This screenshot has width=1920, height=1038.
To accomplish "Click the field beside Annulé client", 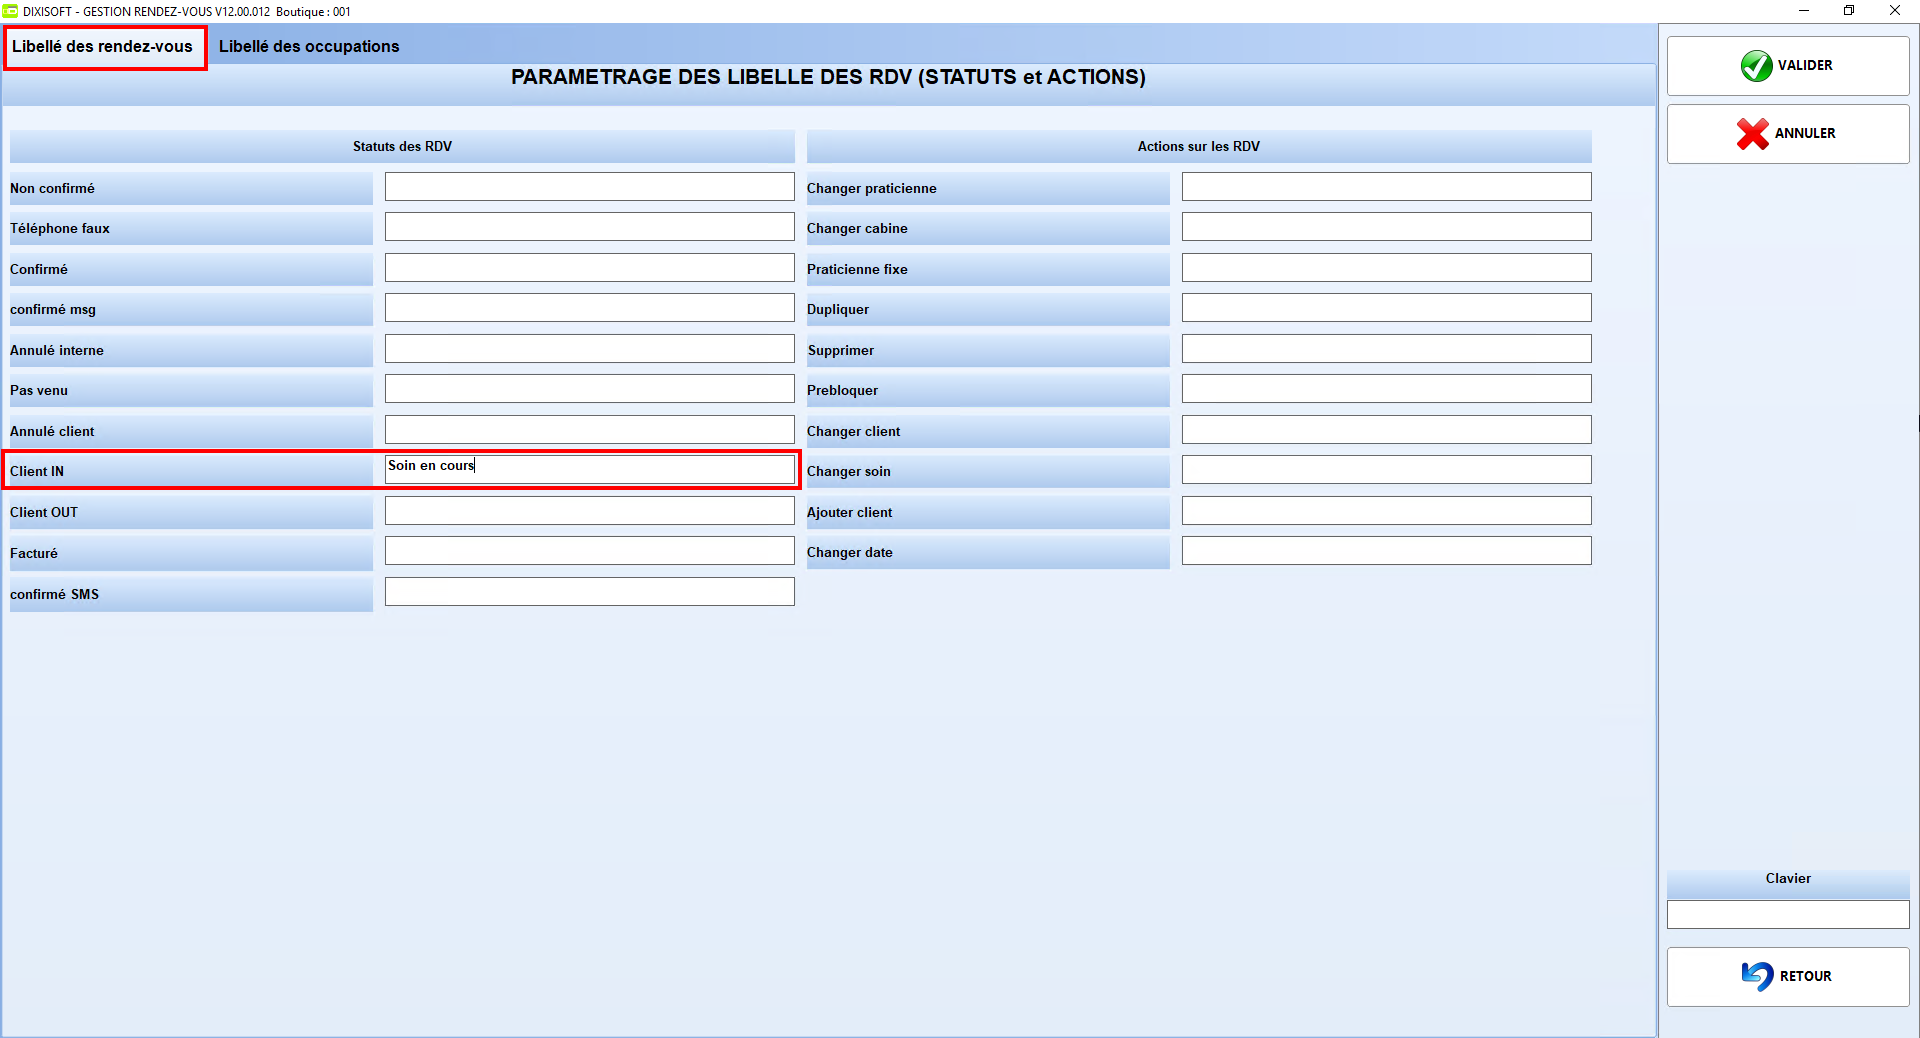I will click(589, 429).
